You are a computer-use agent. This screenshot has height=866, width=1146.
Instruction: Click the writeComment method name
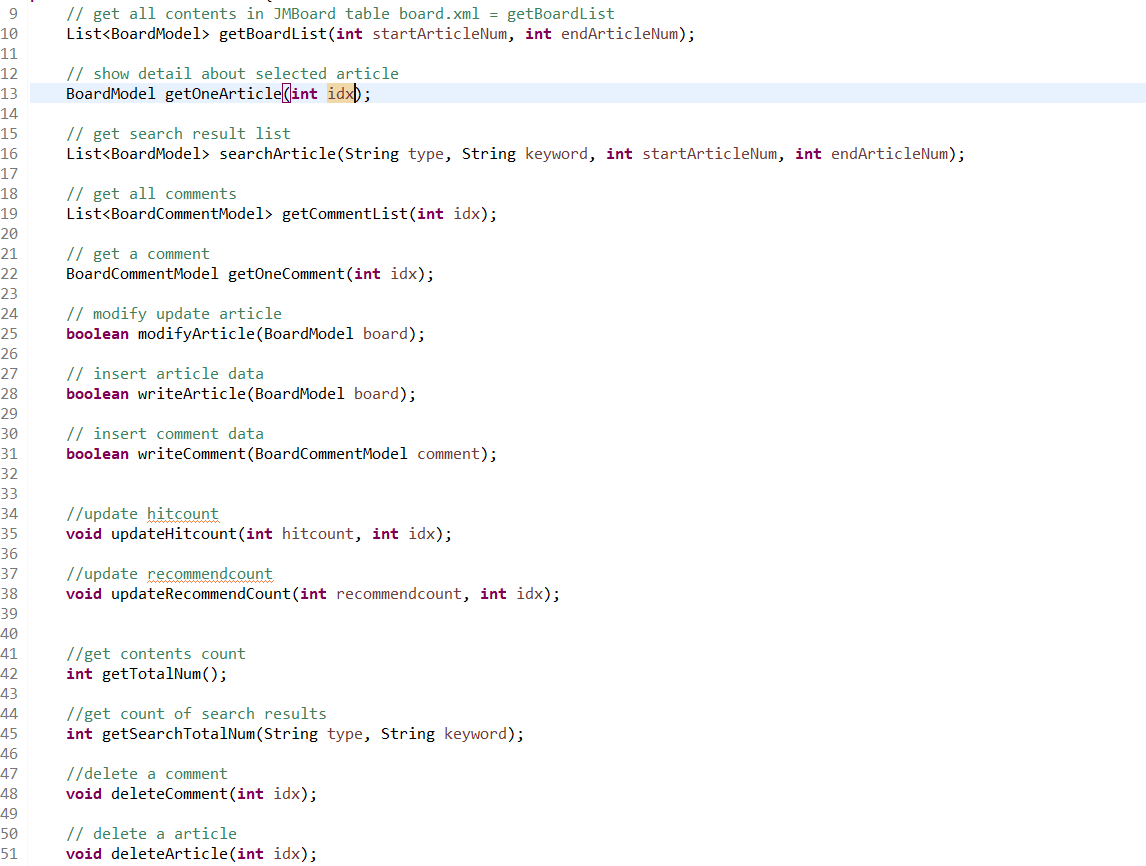[x=191, y=454]
